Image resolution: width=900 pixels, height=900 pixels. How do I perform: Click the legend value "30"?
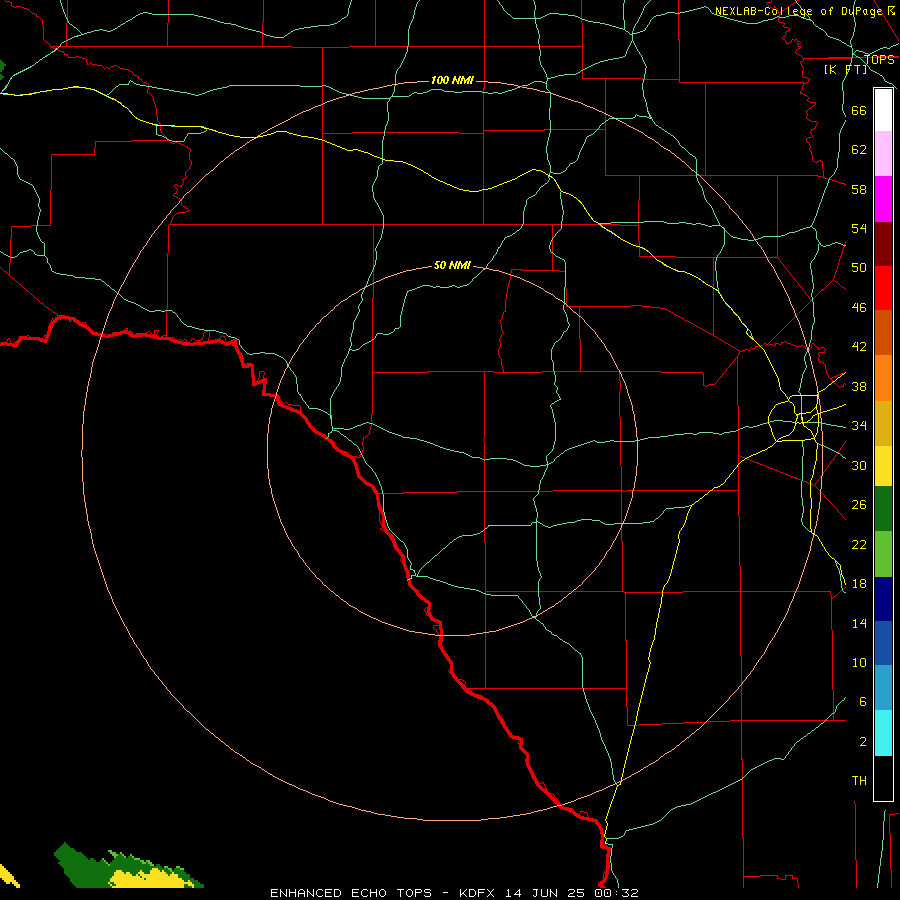(x=859, y=465)
